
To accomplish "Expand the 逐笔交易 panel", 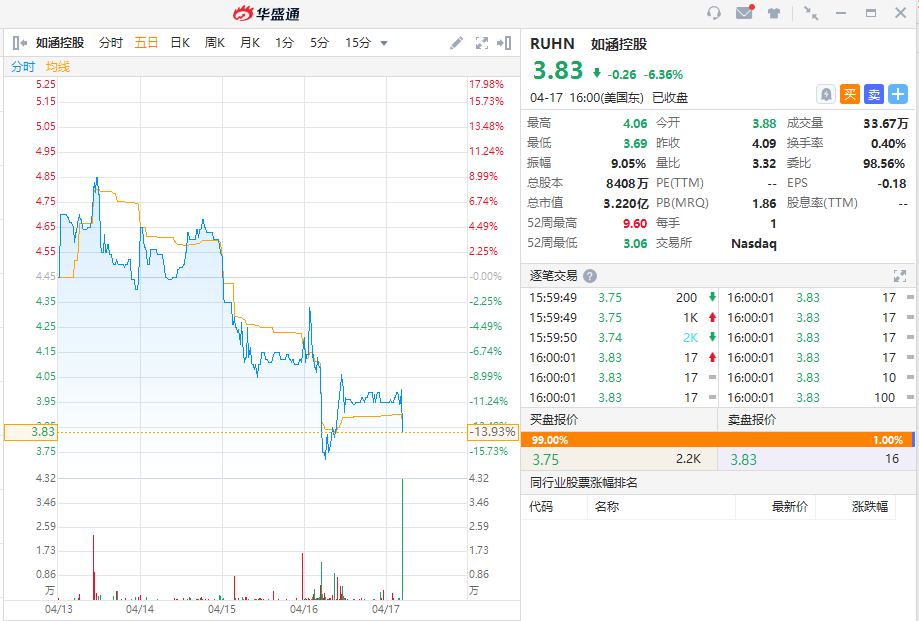I will tap(900, 276).
